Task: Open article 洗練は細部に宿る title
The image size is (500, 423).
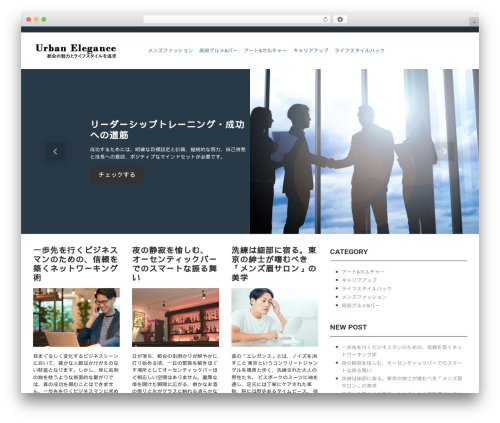Action: tap(274, 264)
